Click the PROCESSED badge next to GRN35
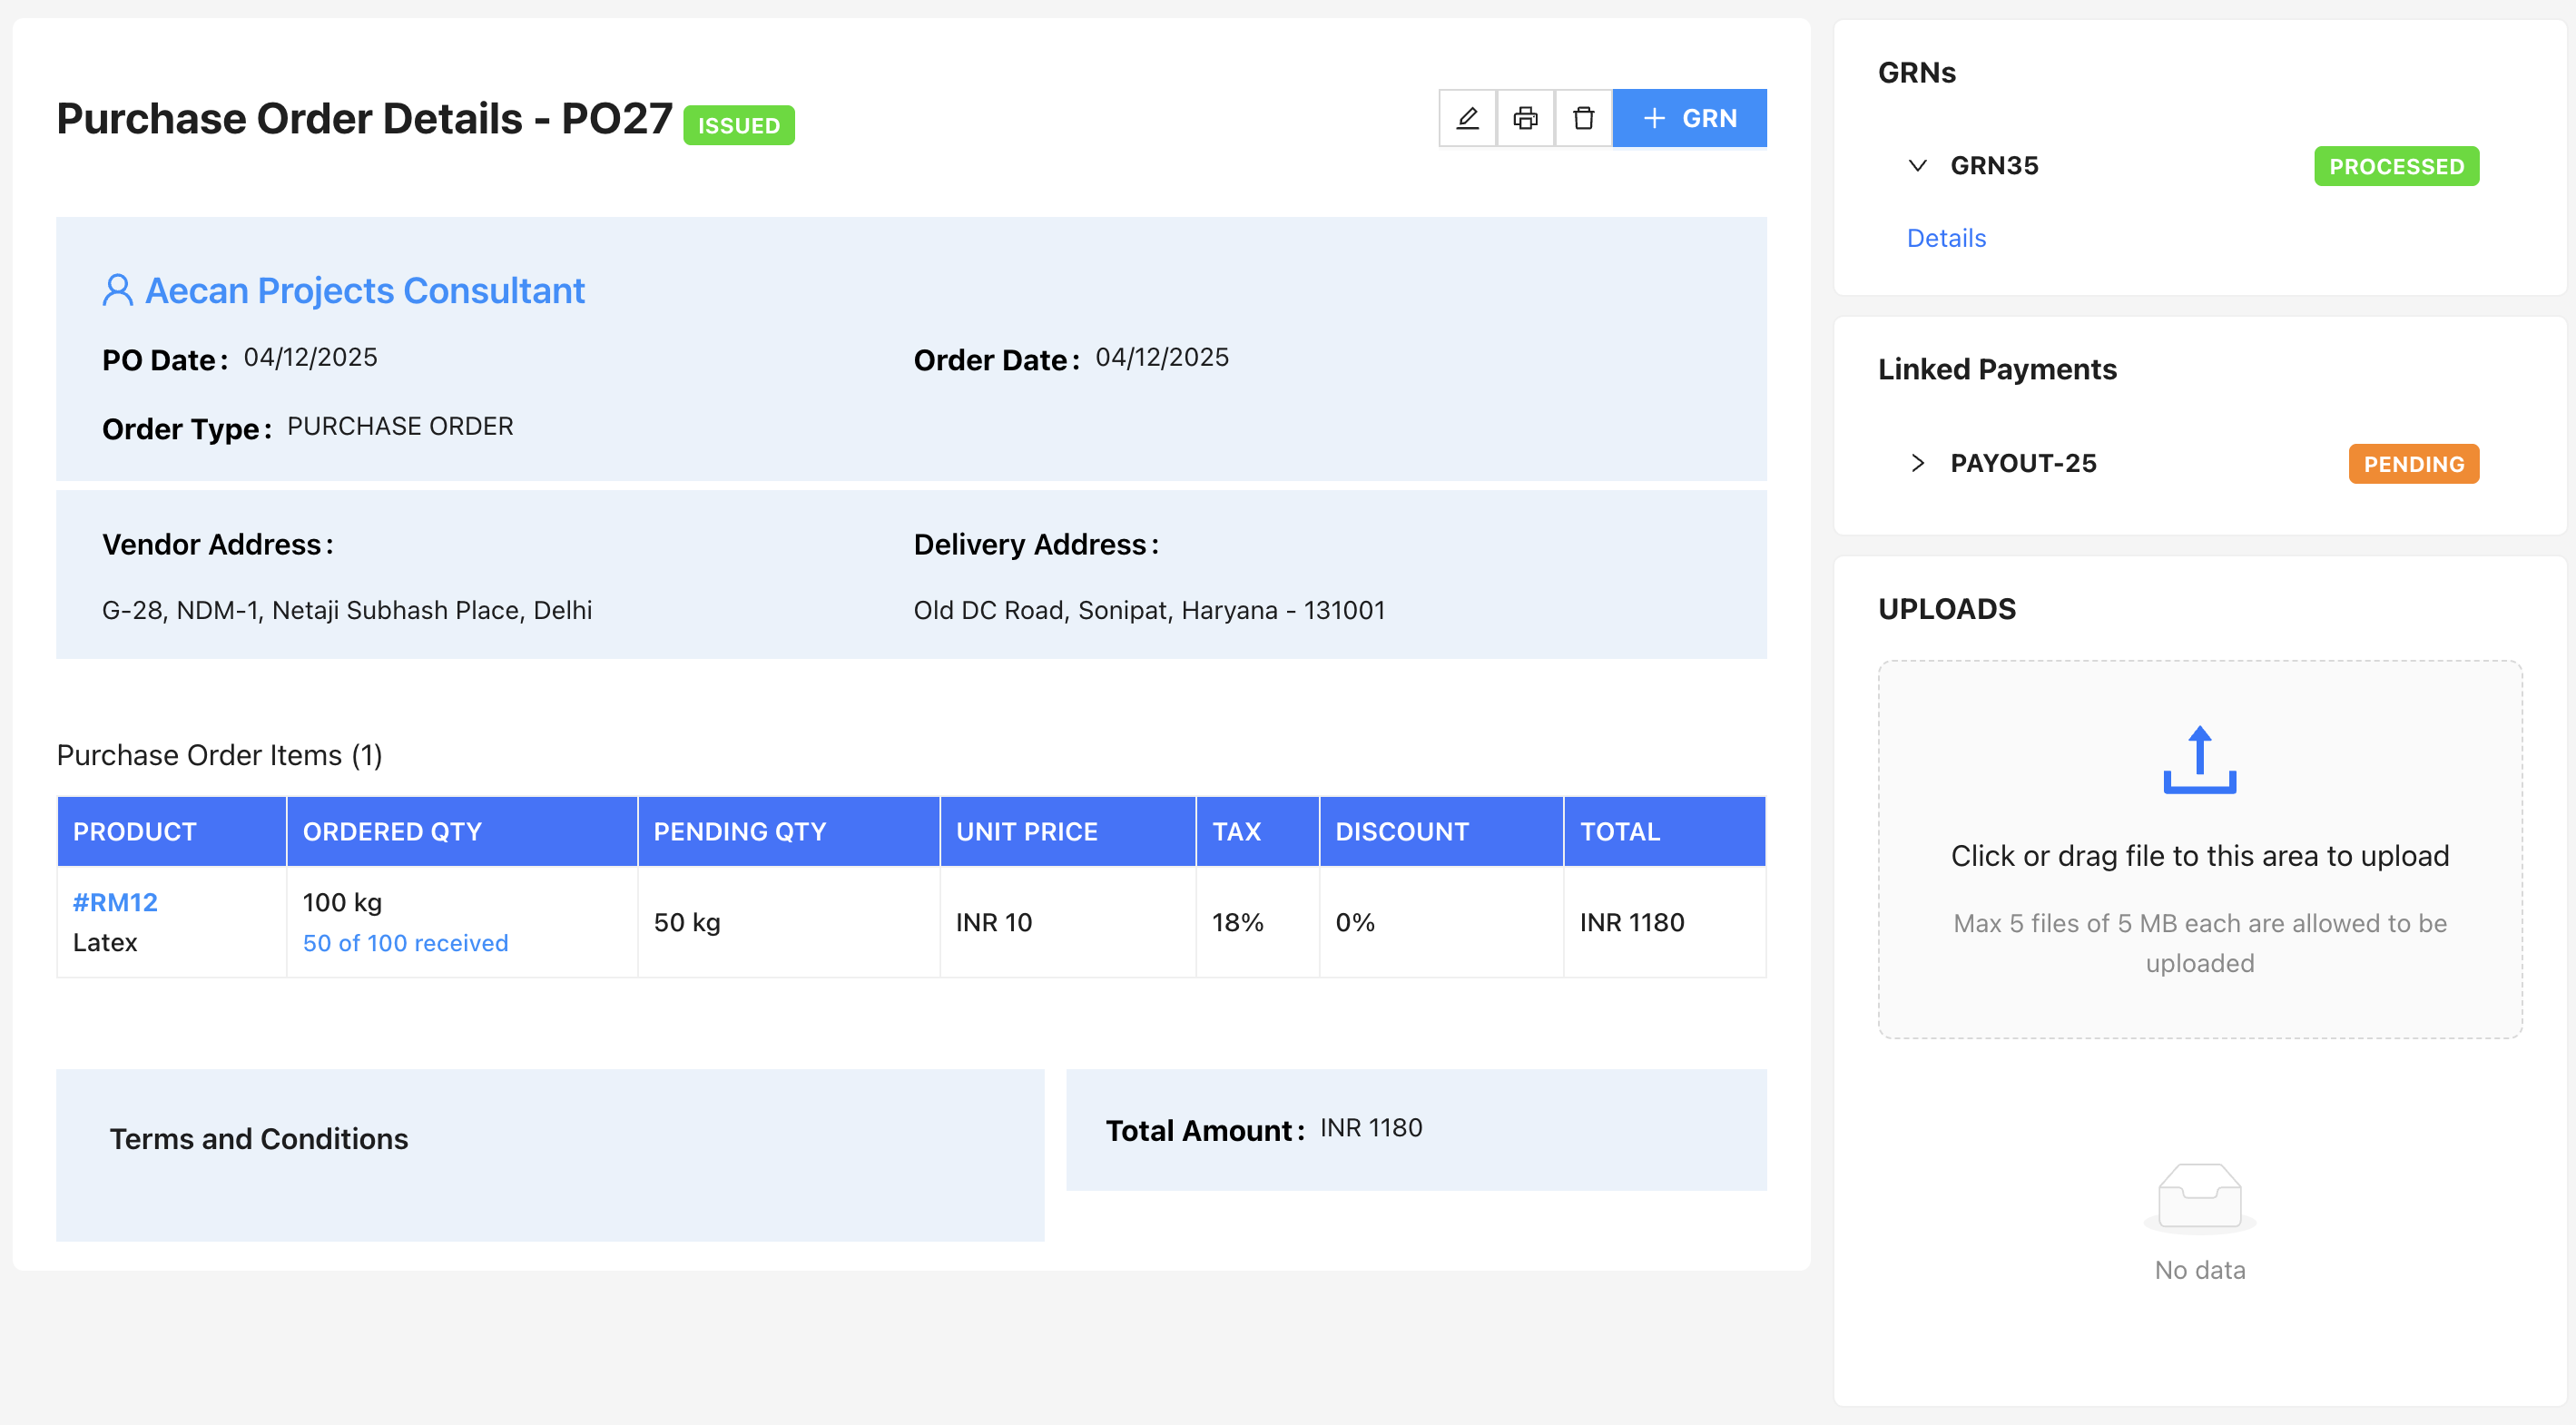2576x1425 pixels. [x=2396, y=166]
